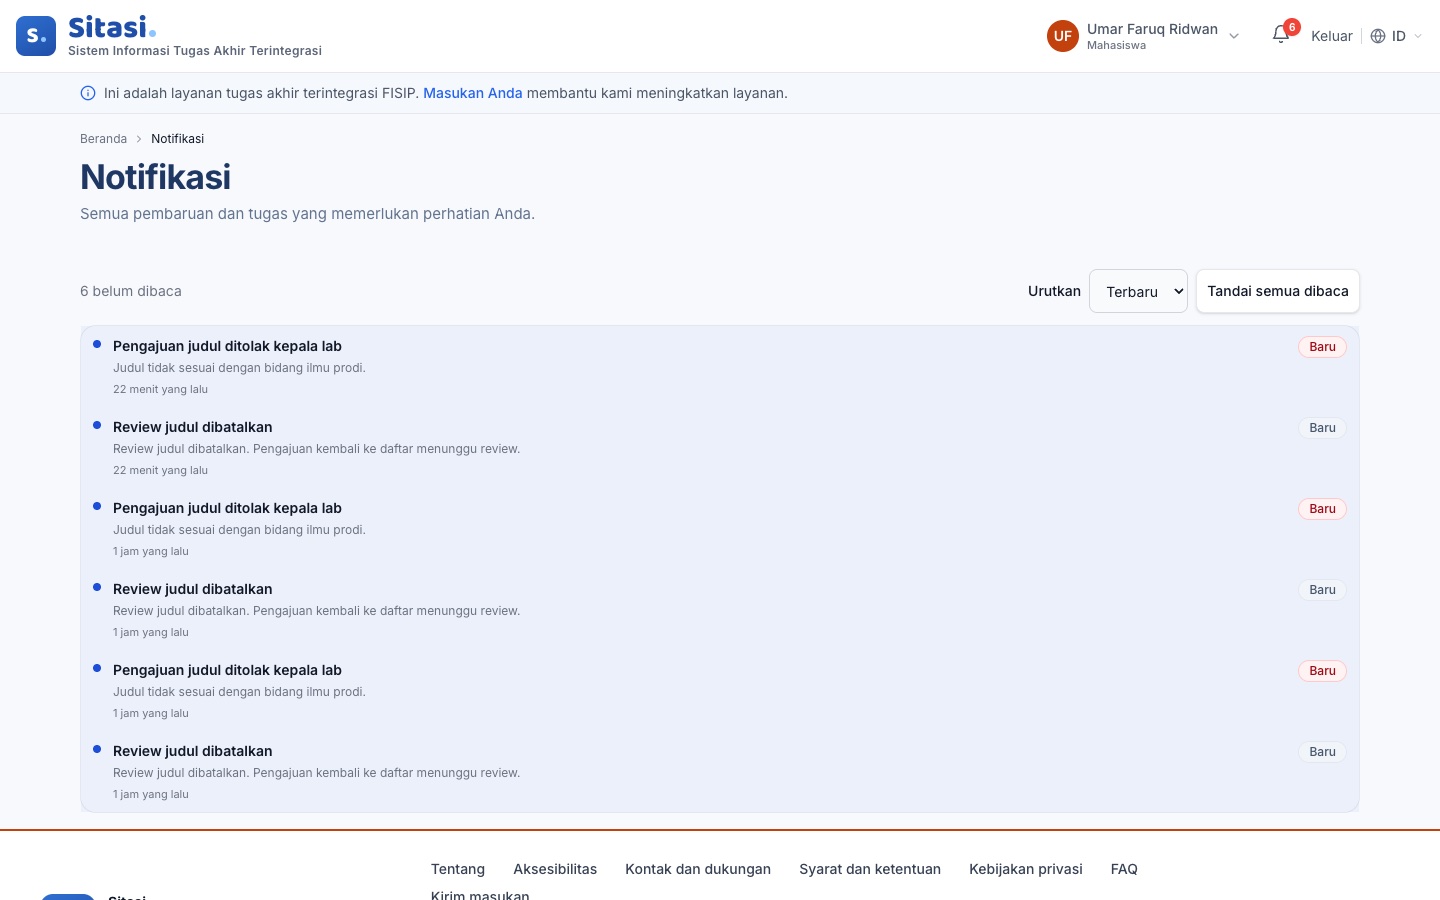This screenshot has width=1440, height=900.
Task: Open Syarat dan ketentuan footer link
Action: point(870,869)
